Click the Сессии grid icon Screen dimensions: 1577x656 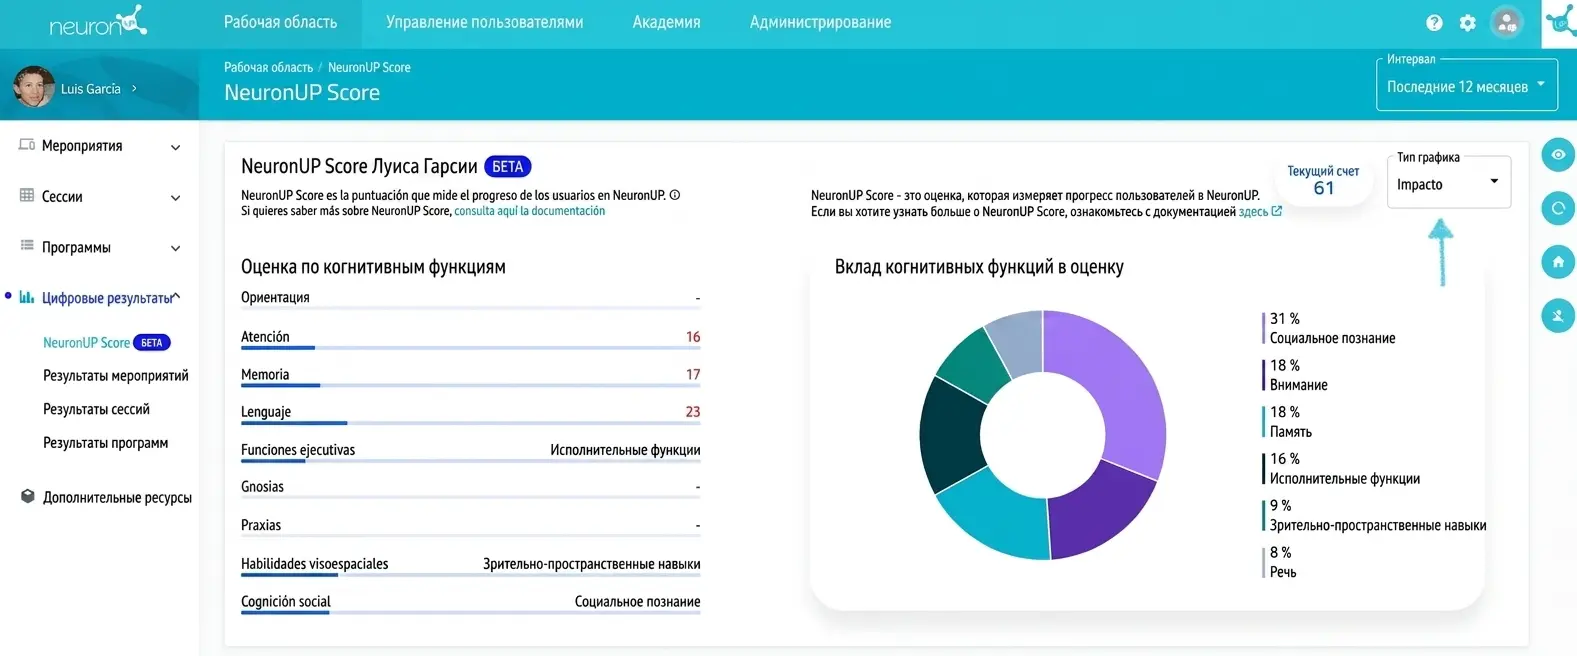(27, 195)
